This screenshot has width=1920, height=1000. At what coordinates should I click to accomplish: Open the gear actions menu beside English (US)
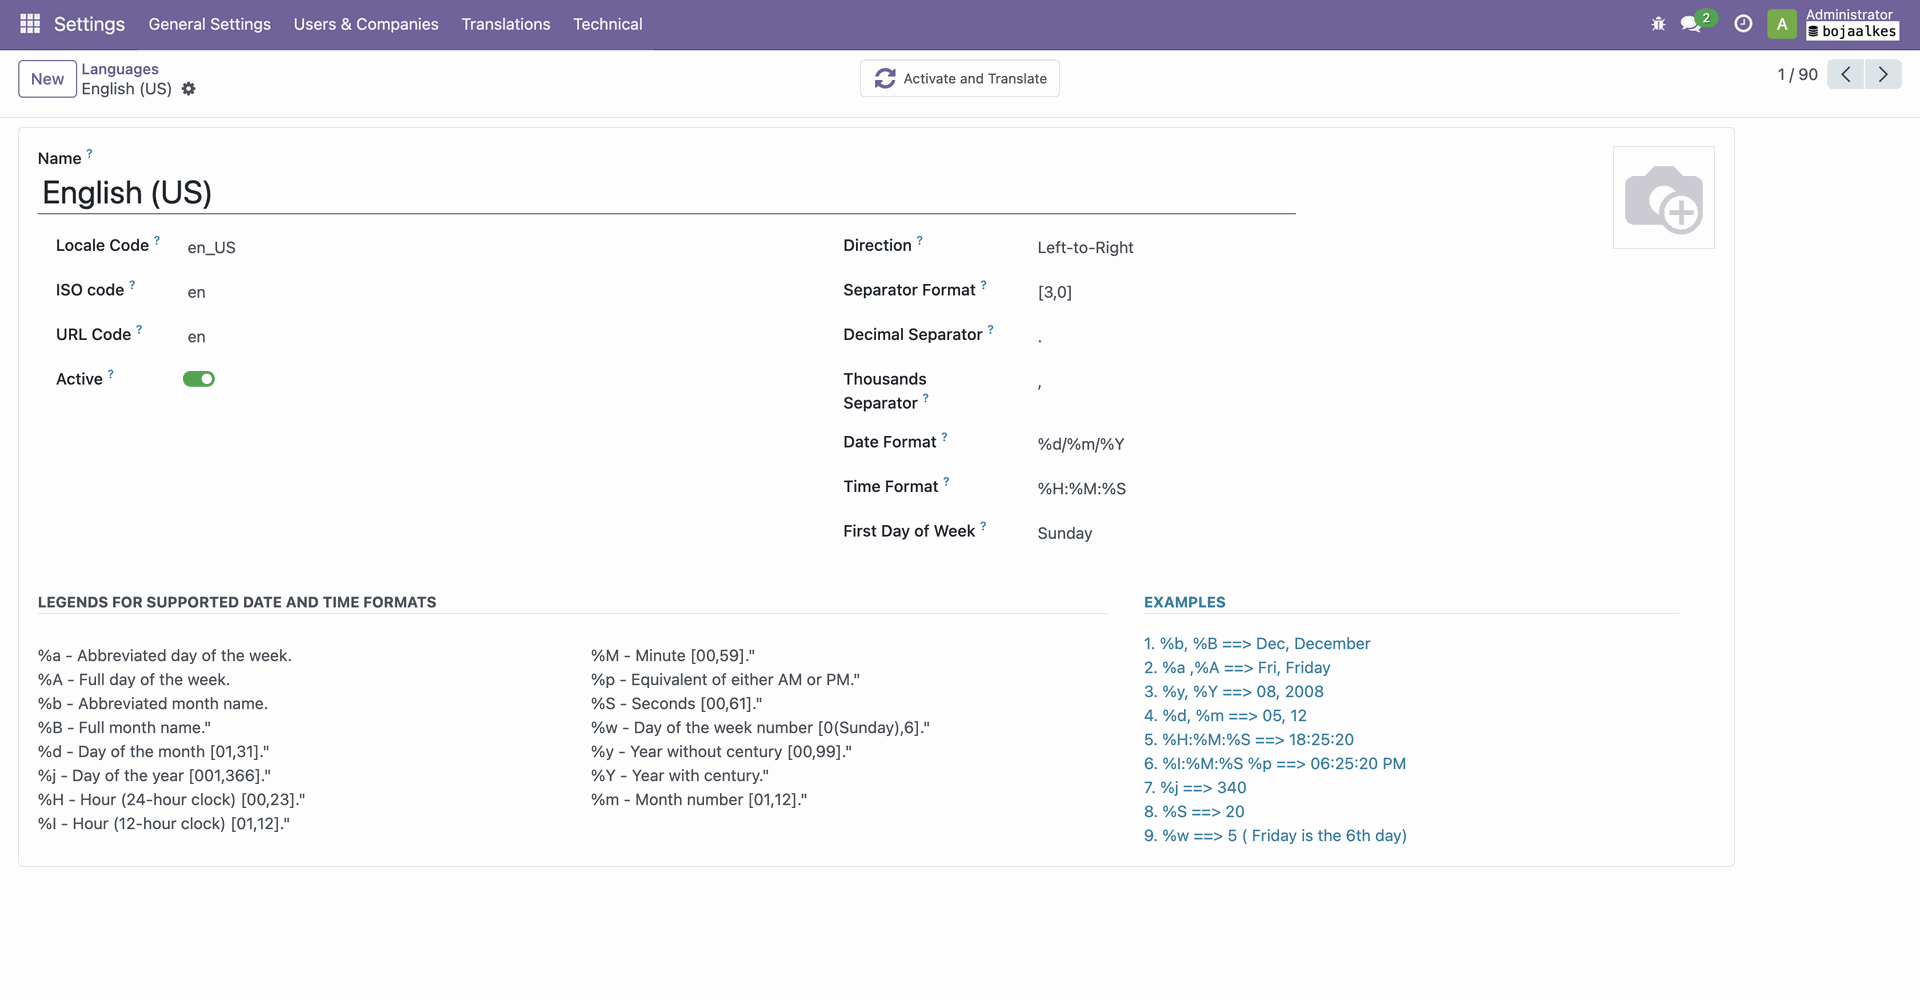click(189, 89)
